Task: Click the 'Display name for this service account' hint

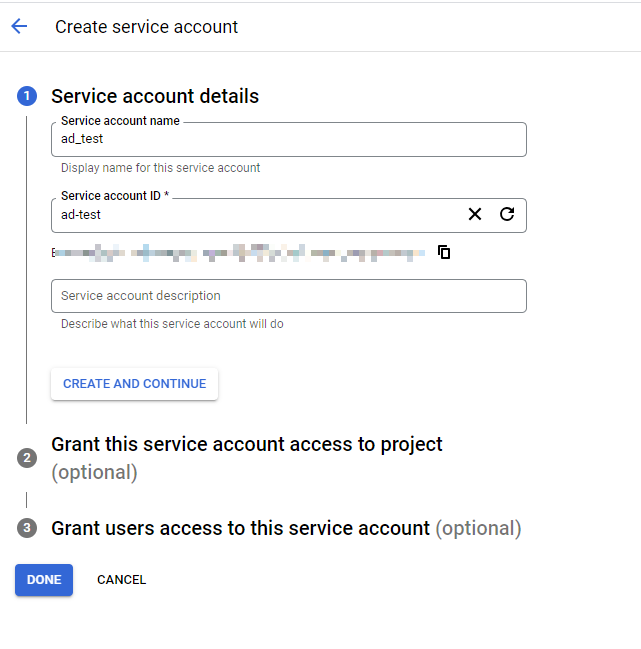Action: [161, 168]
